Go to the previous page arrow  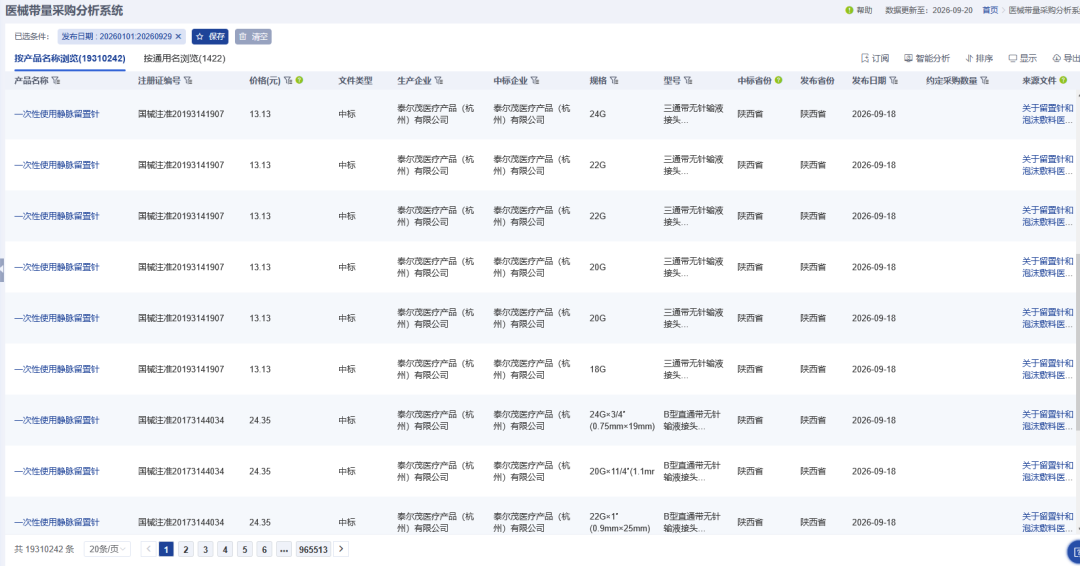(x=148, y=549)
